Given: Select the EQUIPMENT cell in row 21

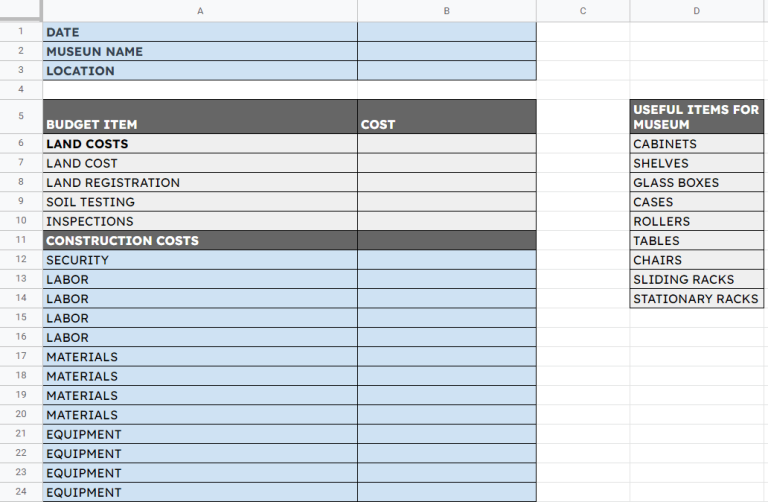Looking at the screenshot, I should coord(200,433).
